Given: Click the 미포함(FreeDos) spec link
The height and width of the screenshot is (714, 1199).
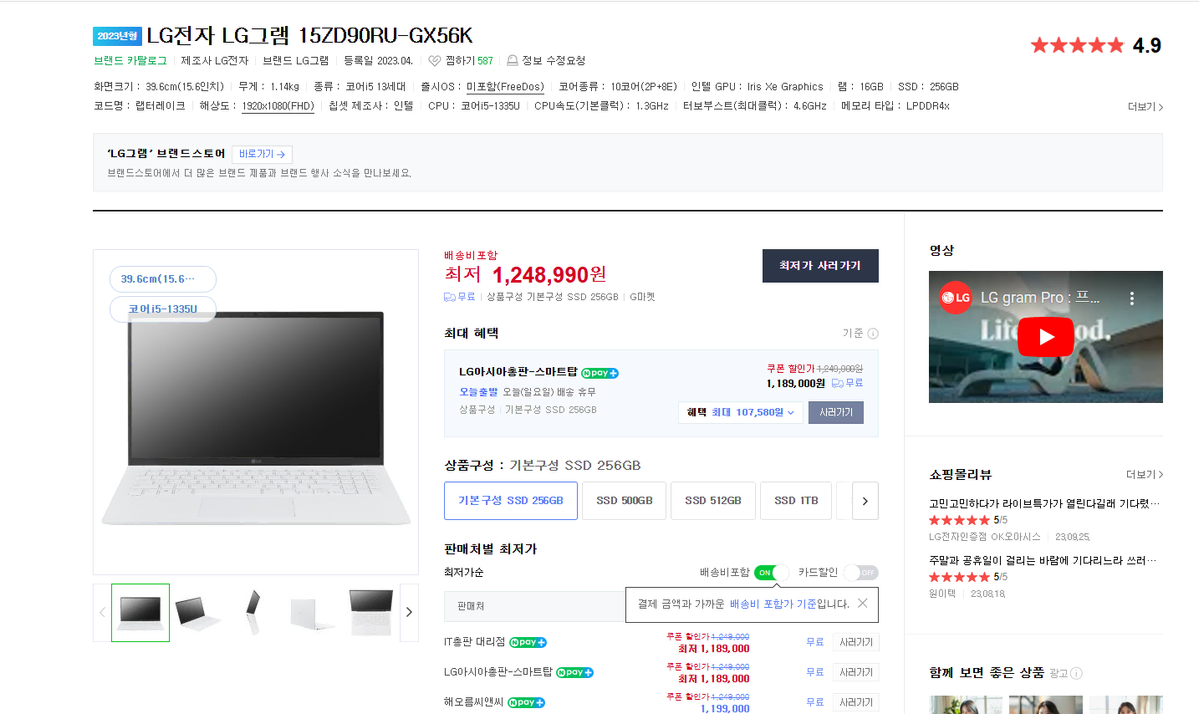Looking at the screenshot, I should click(x=505, y=86).
